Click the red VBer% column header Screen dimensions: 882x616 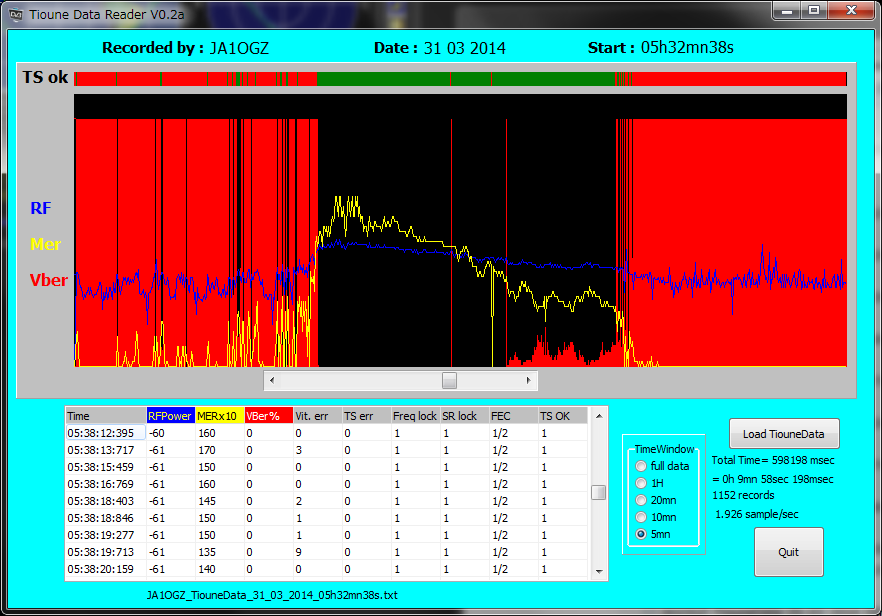coord(268,416)
